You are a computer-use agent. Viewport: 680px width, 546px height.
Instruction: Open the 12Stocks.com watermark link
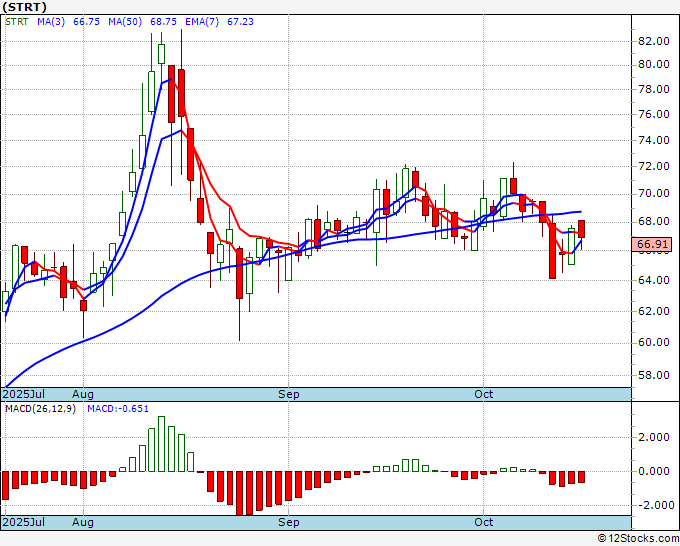[638, 538]
